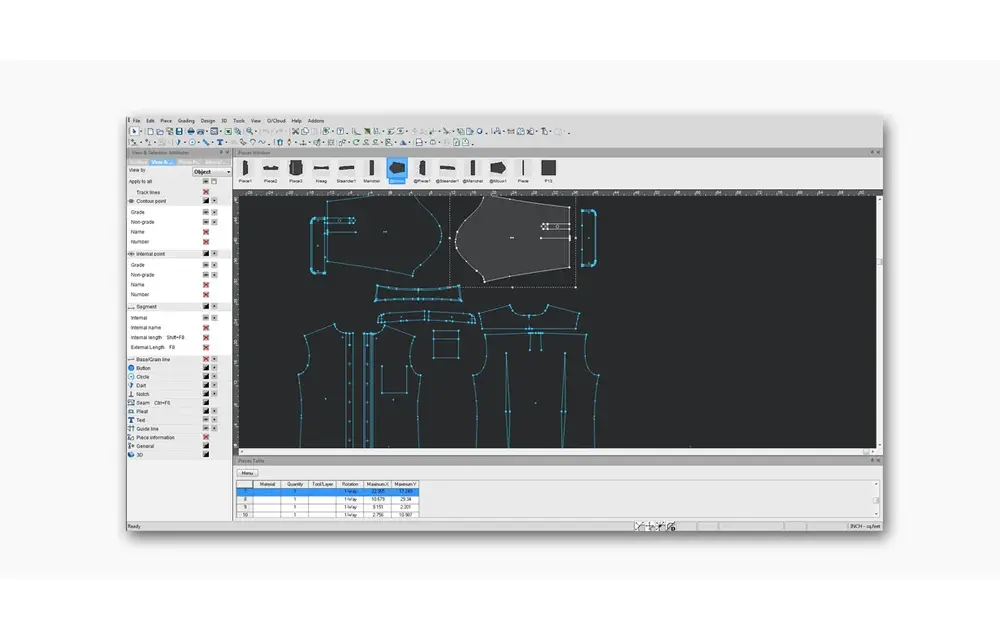Screen dimensions: 1000x640
Task: Select the @Mouw1 piece thumbnail
Action: pyautogui.click(x=497, y=171)
